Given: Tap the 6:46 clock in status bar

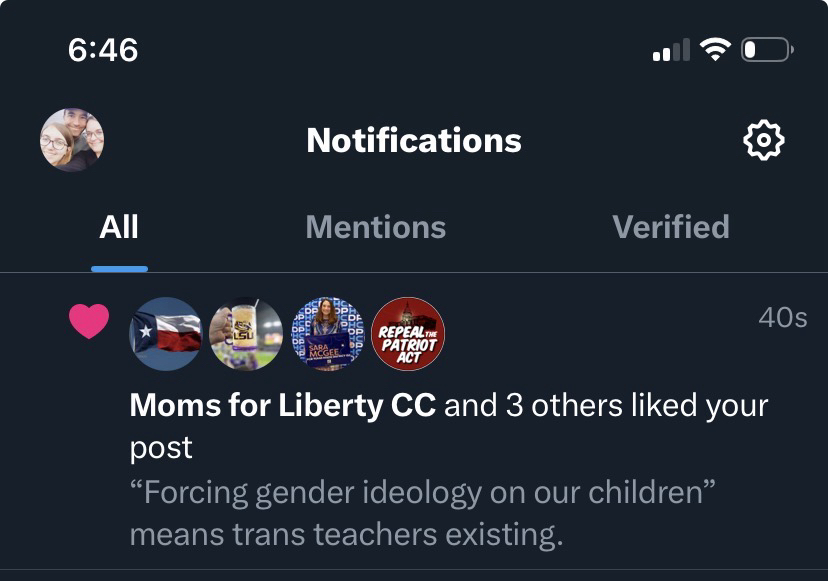Looking at the screenshot, I should [103, 49].
